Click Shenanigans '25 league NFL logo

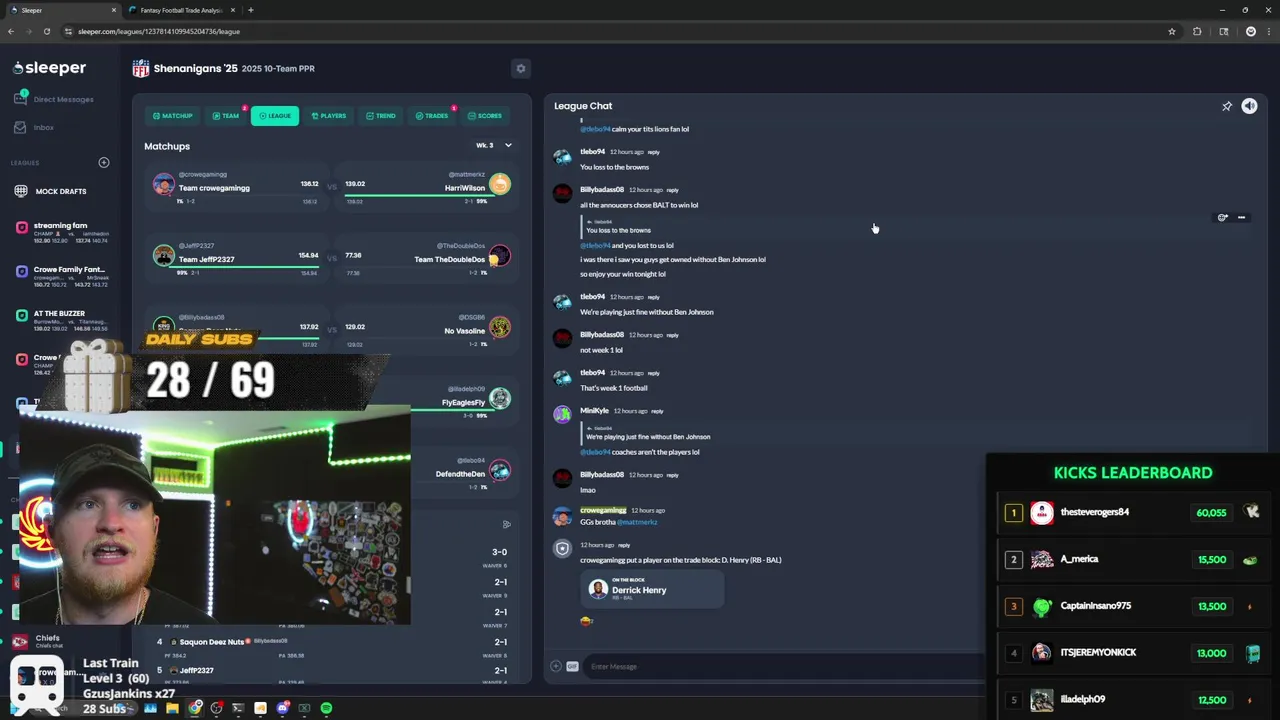[x=141, y=68]
